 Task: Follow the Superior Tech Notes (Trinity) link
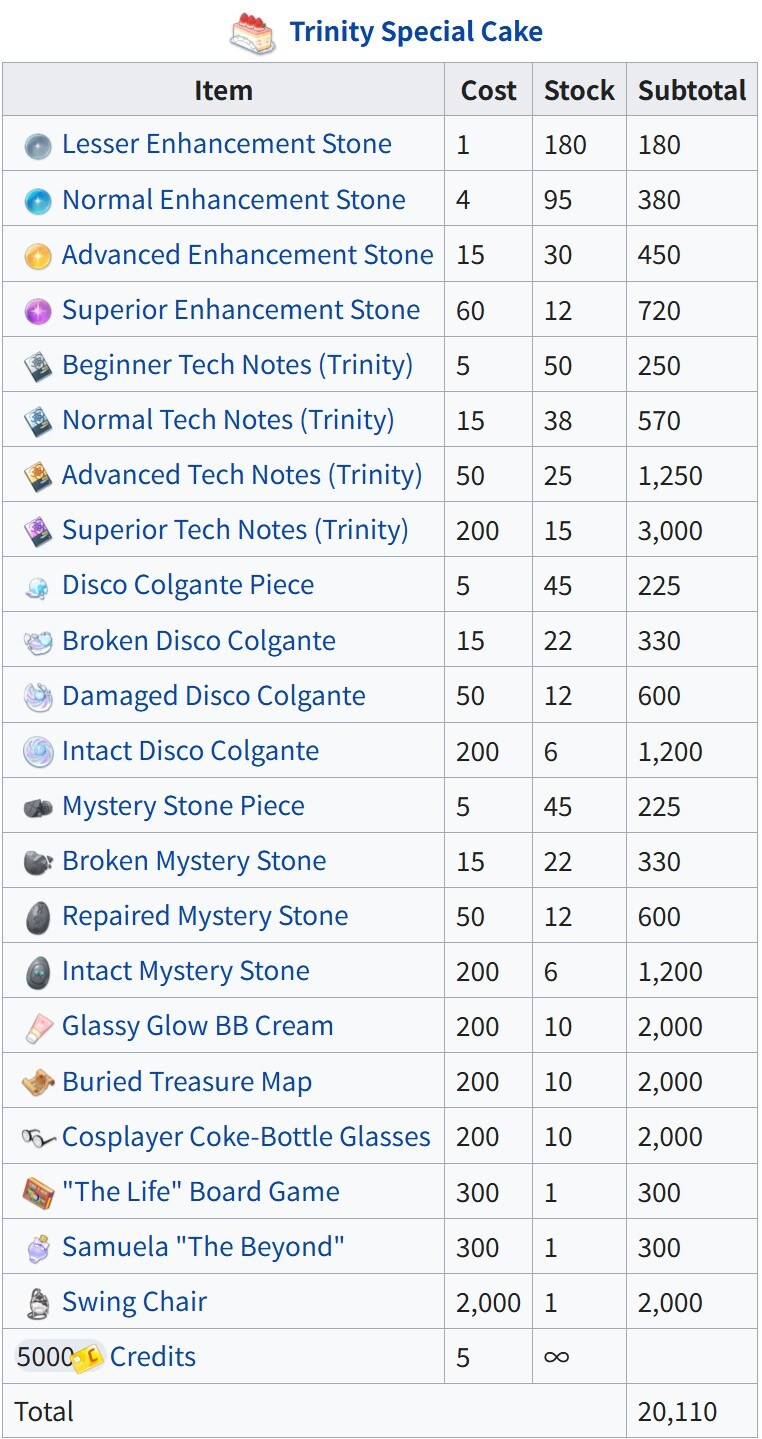[235, 530]
